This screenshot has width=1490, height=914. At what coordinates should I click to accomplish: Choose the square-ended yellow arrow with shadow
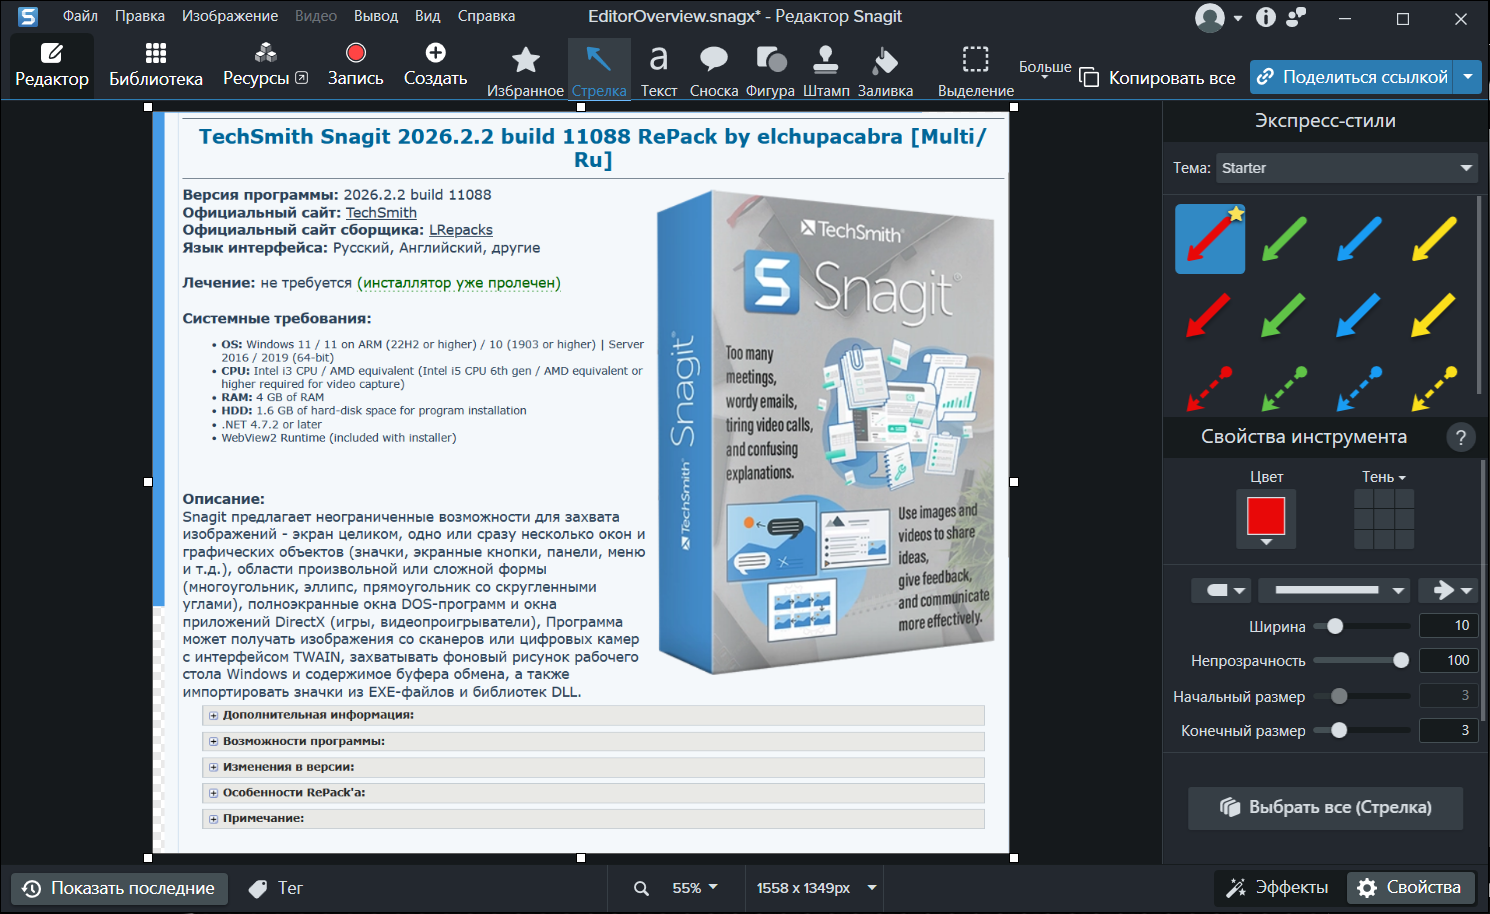coord(1434,315)
